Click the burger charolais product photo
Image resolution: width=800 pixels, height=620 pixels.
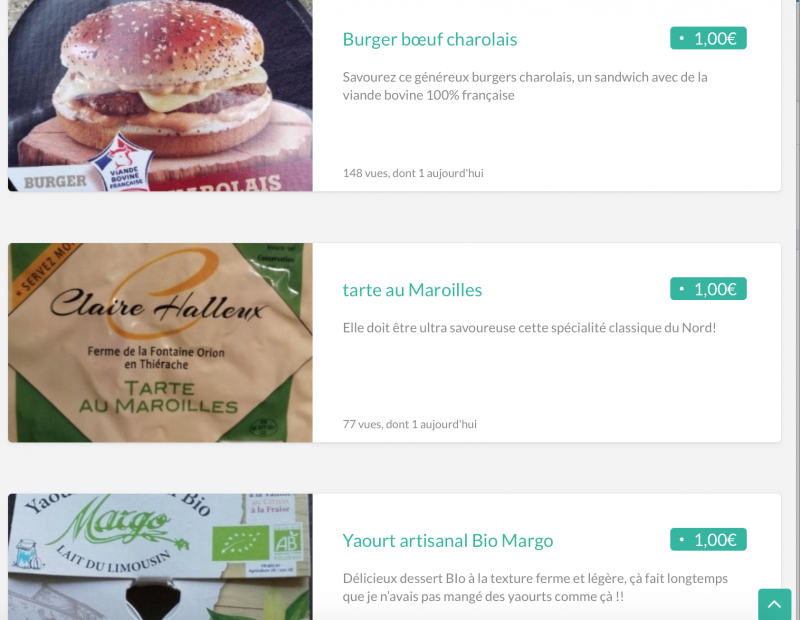tap(160, 95)
